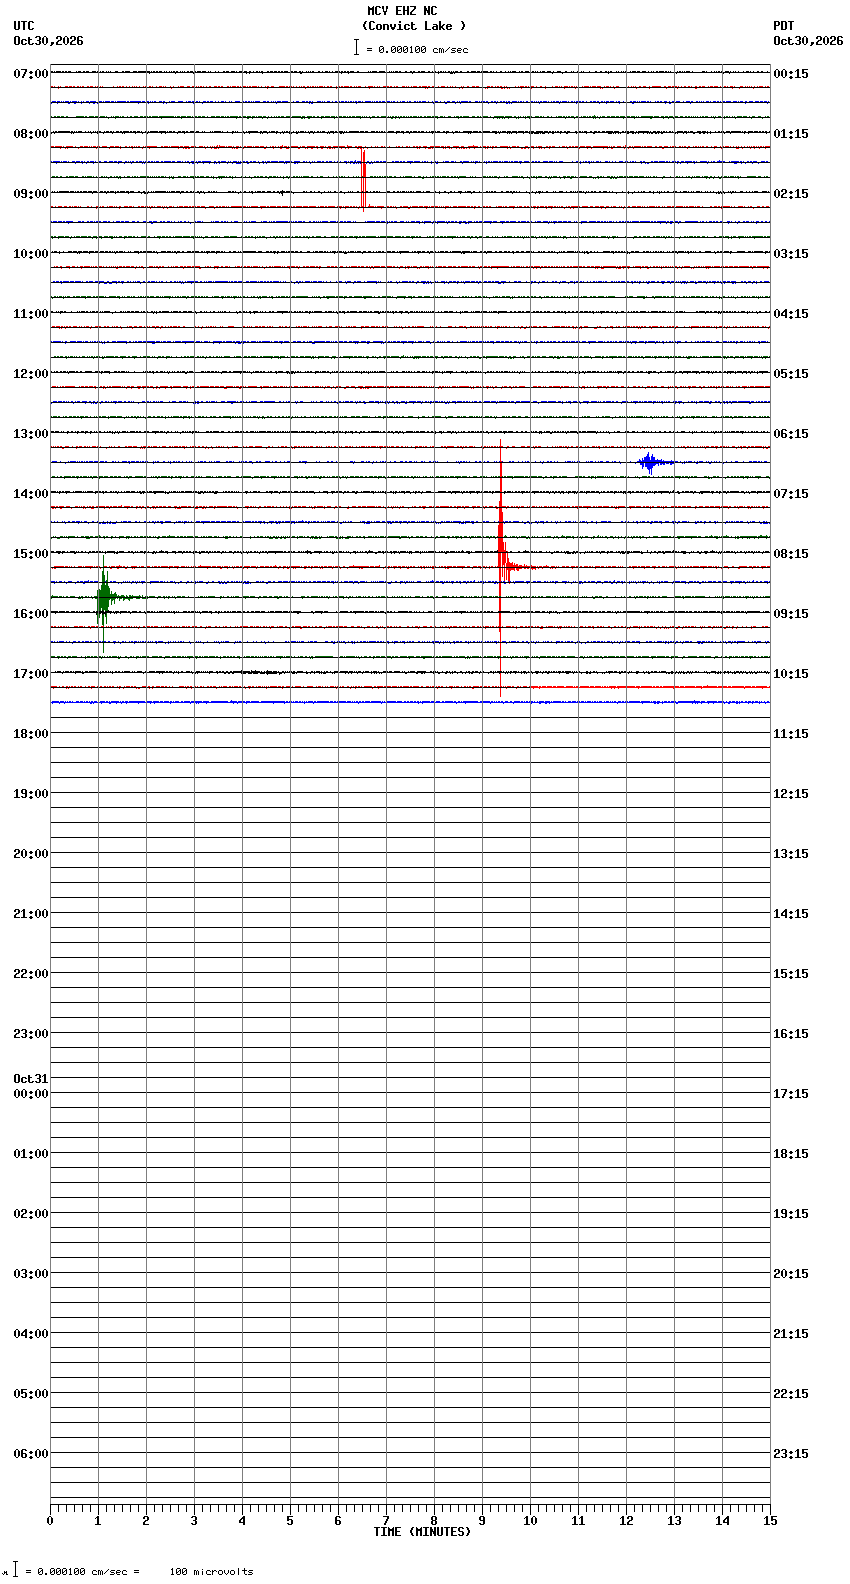Viewport: 850px width, 1584px height.
Task: Select the '03:00' UTC row label
Action: click(x=31, y=1274)
